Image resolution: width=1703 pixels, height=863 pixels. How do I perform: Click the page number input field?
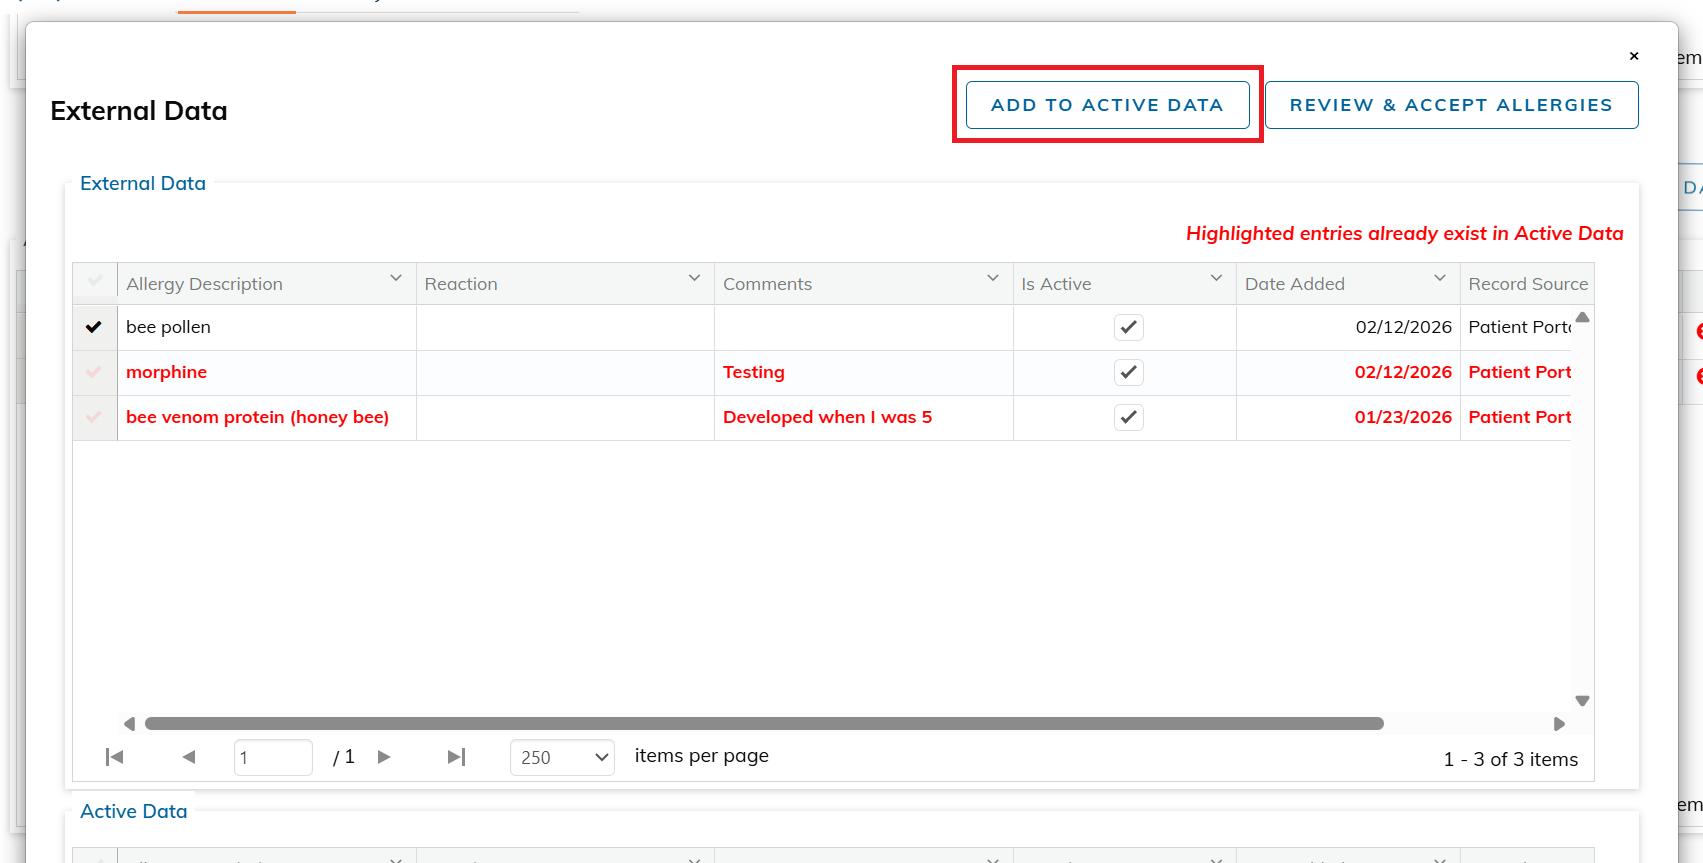(272, 758)
